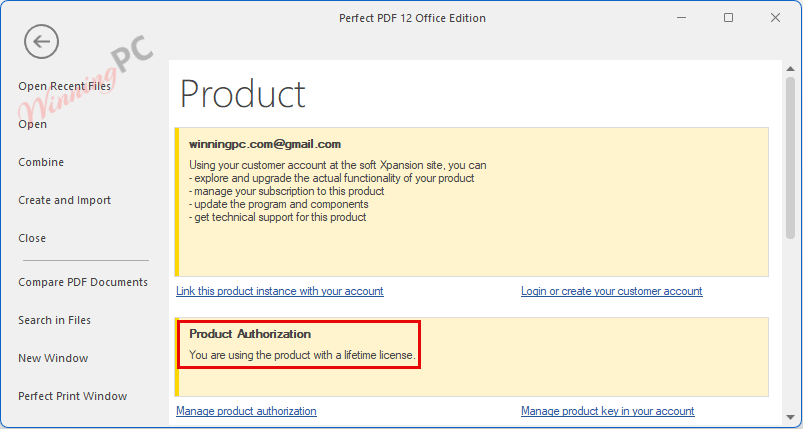Open Manage product authorization link
This screenshot has height=429, width=803.
246,411
